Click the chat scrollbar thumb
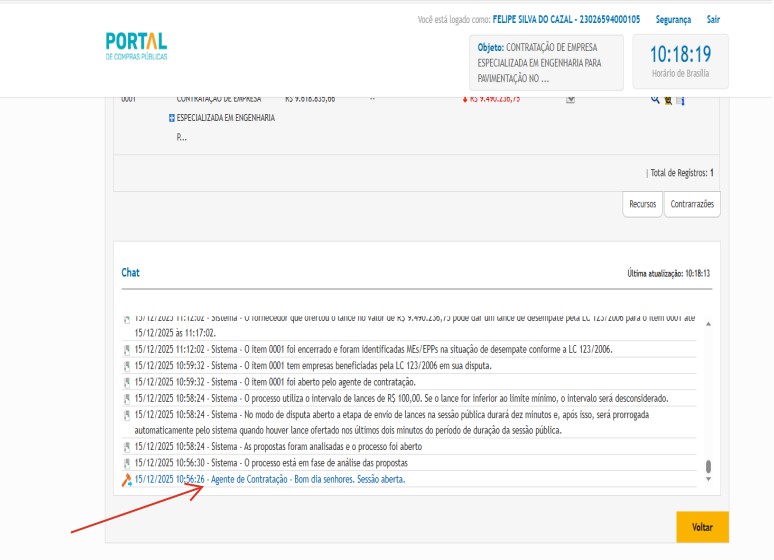 tap(709, 466)
